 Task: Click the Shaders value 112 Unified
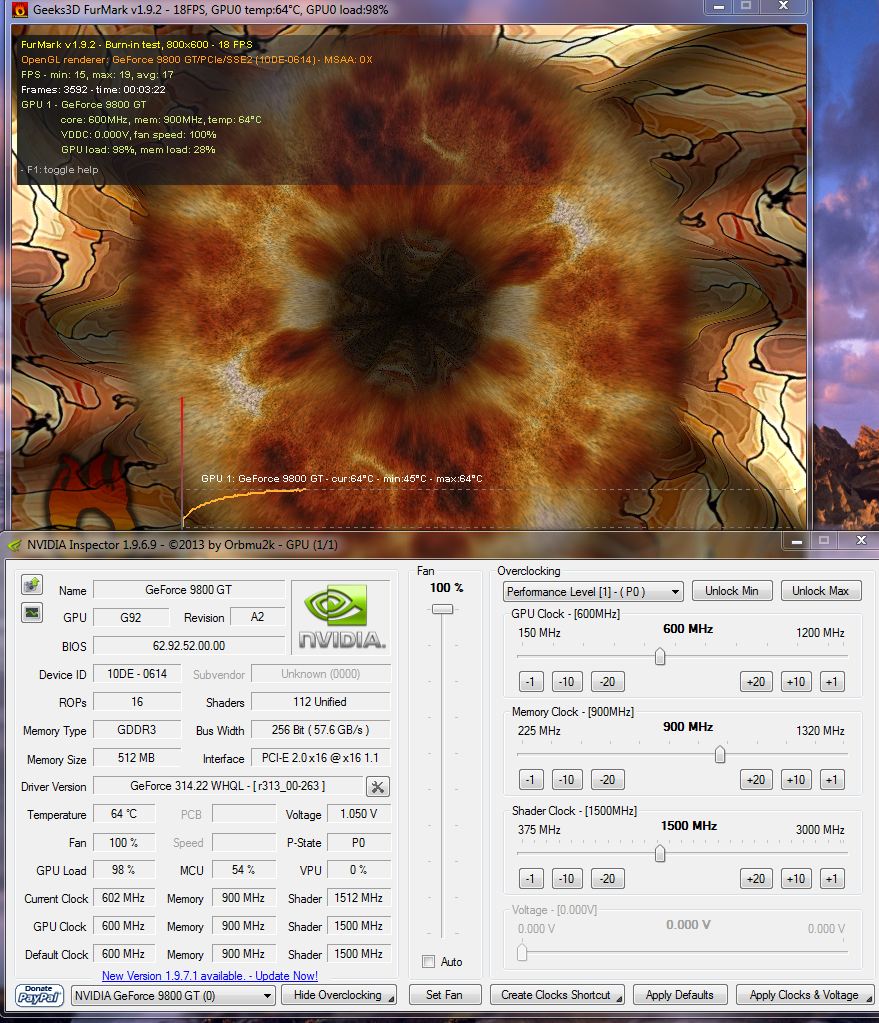coord(320,702)
